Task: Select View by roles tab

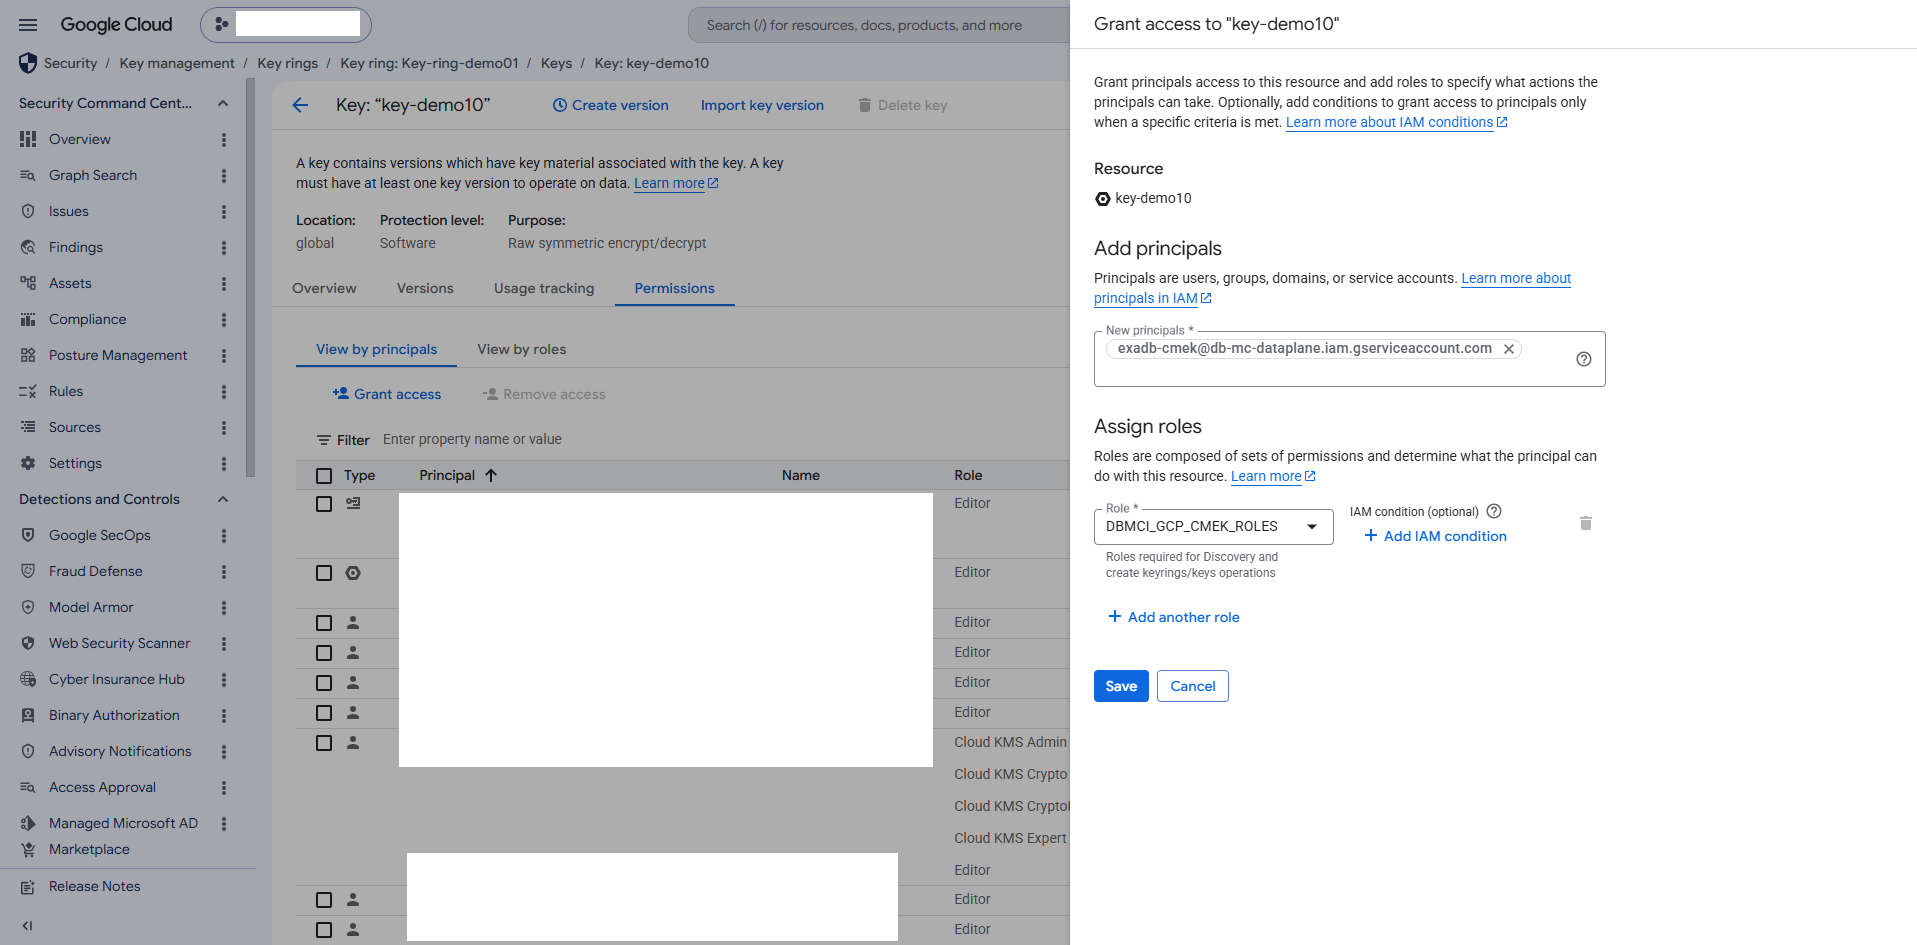Action: coord(522,349)
